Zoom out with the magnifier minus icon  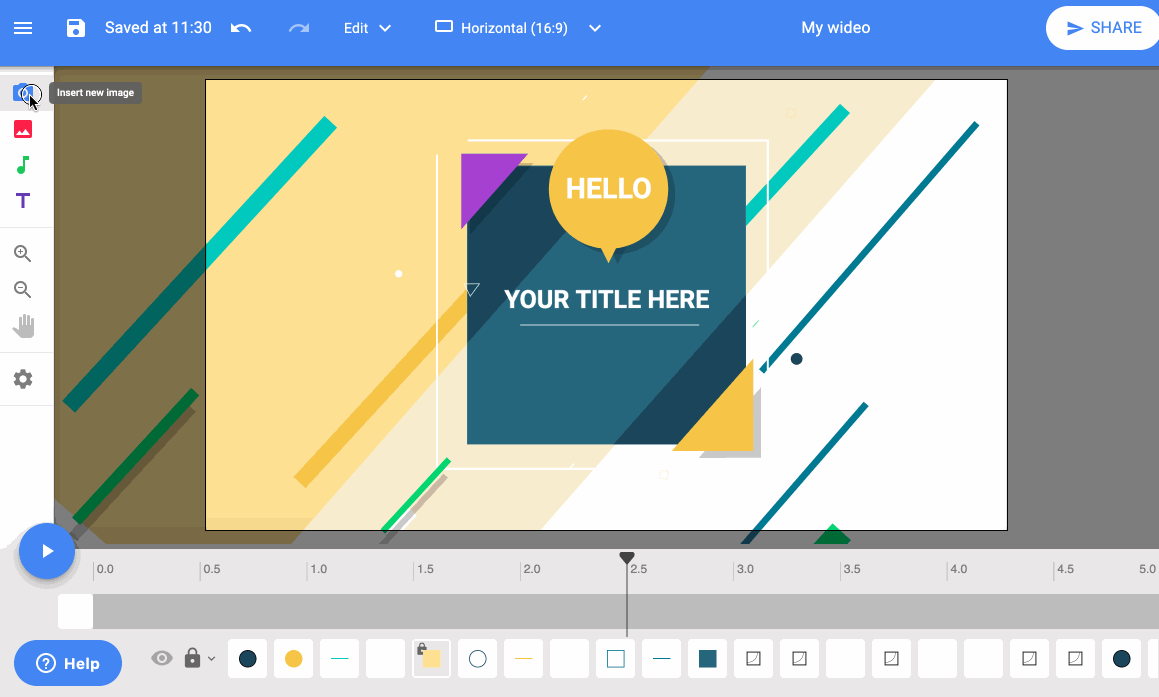click(x=23, y=289)
